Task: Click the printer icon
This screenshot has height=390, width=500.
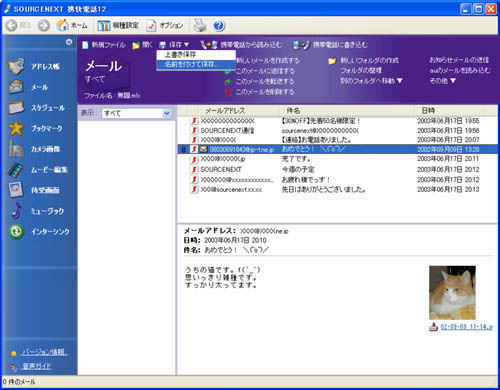Action: click(x=200, y=26)
